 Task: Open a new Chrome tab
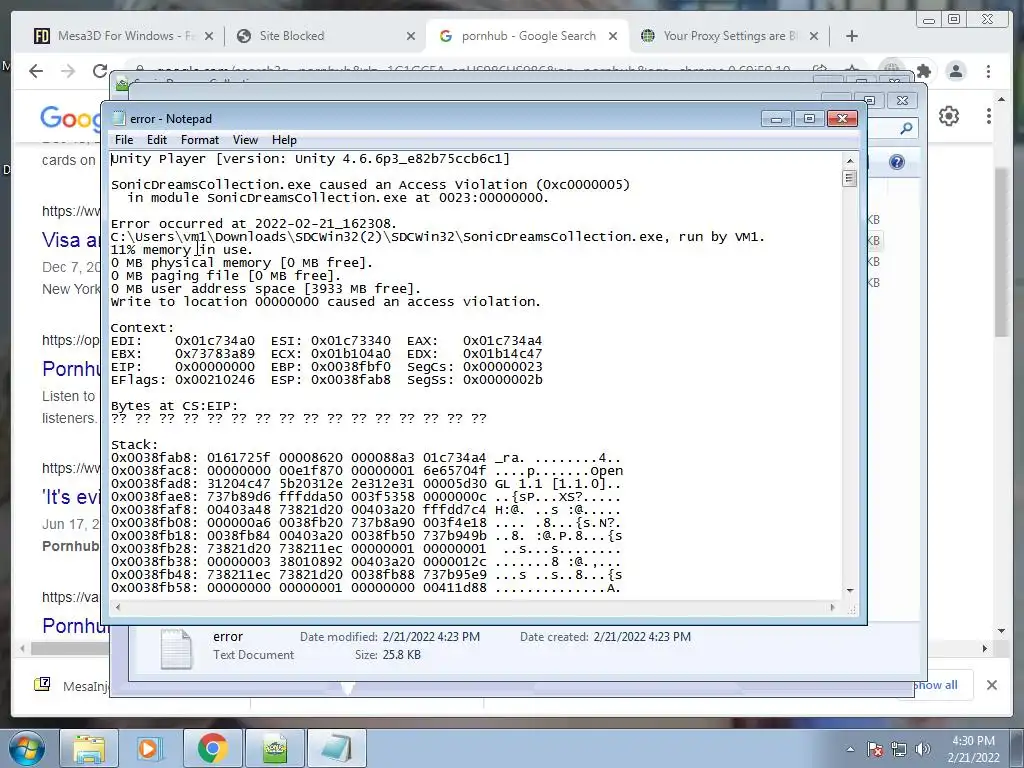coord(852,37)
